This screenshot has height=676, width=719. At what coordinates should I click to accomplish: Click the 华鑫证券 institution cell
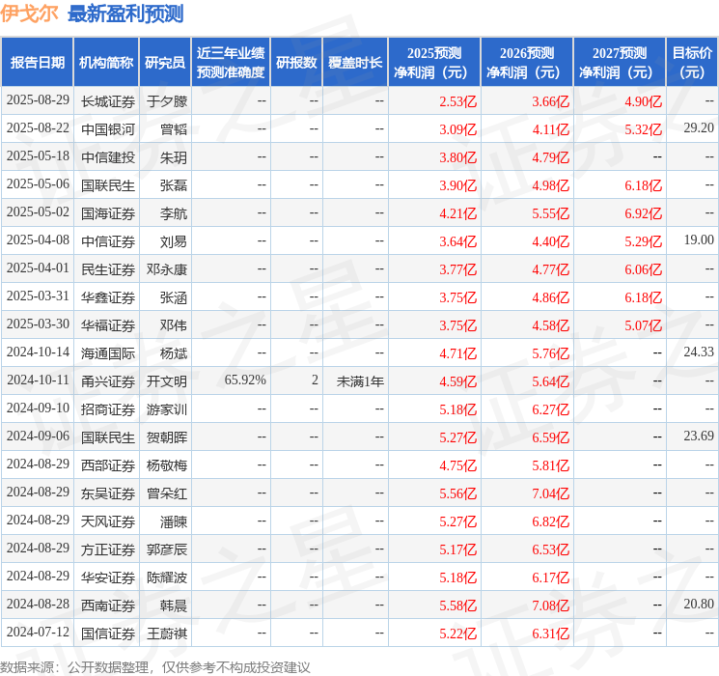tap(108, 298)
